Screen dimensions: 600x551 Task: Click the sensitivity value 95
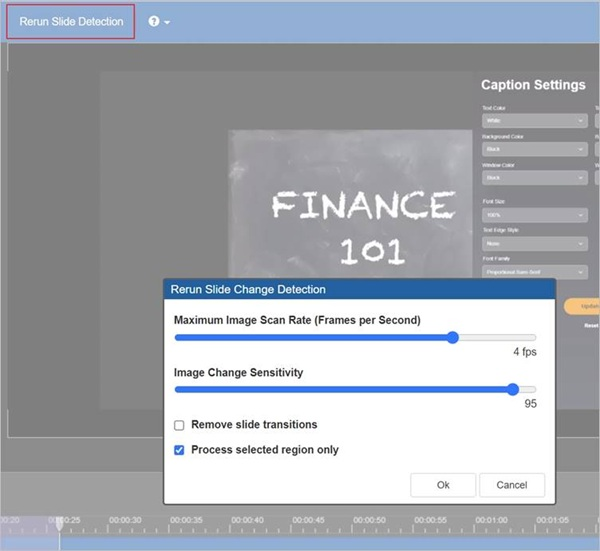[530, 404]
